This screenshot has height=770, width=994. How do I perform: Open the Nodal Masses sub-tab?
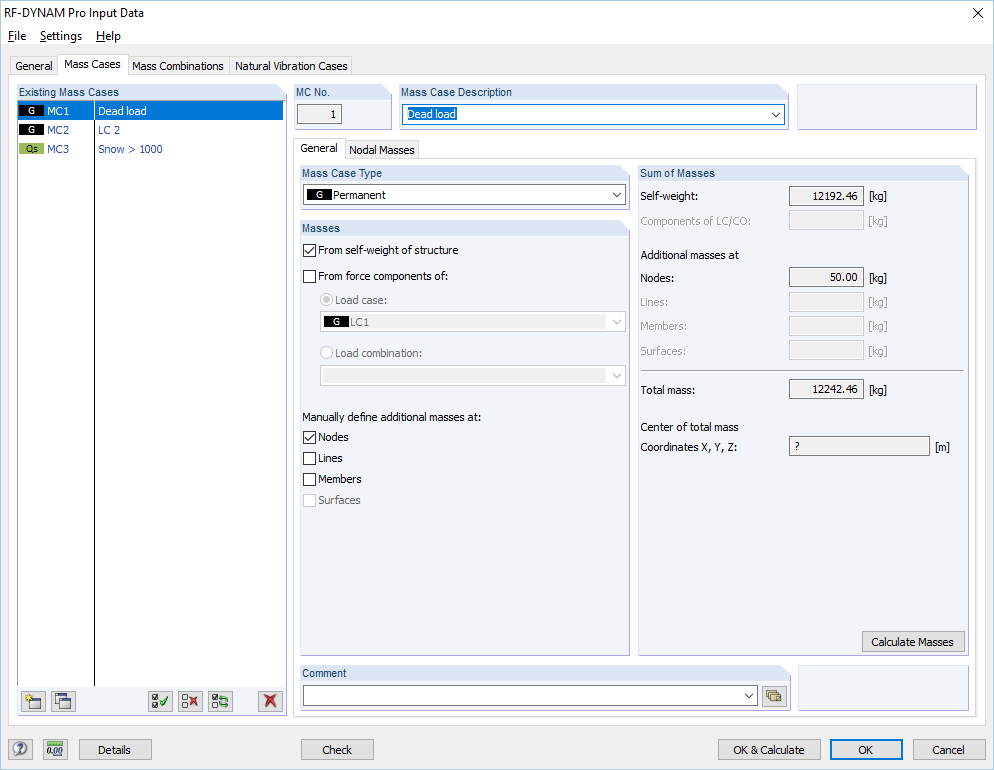(382, 150)
